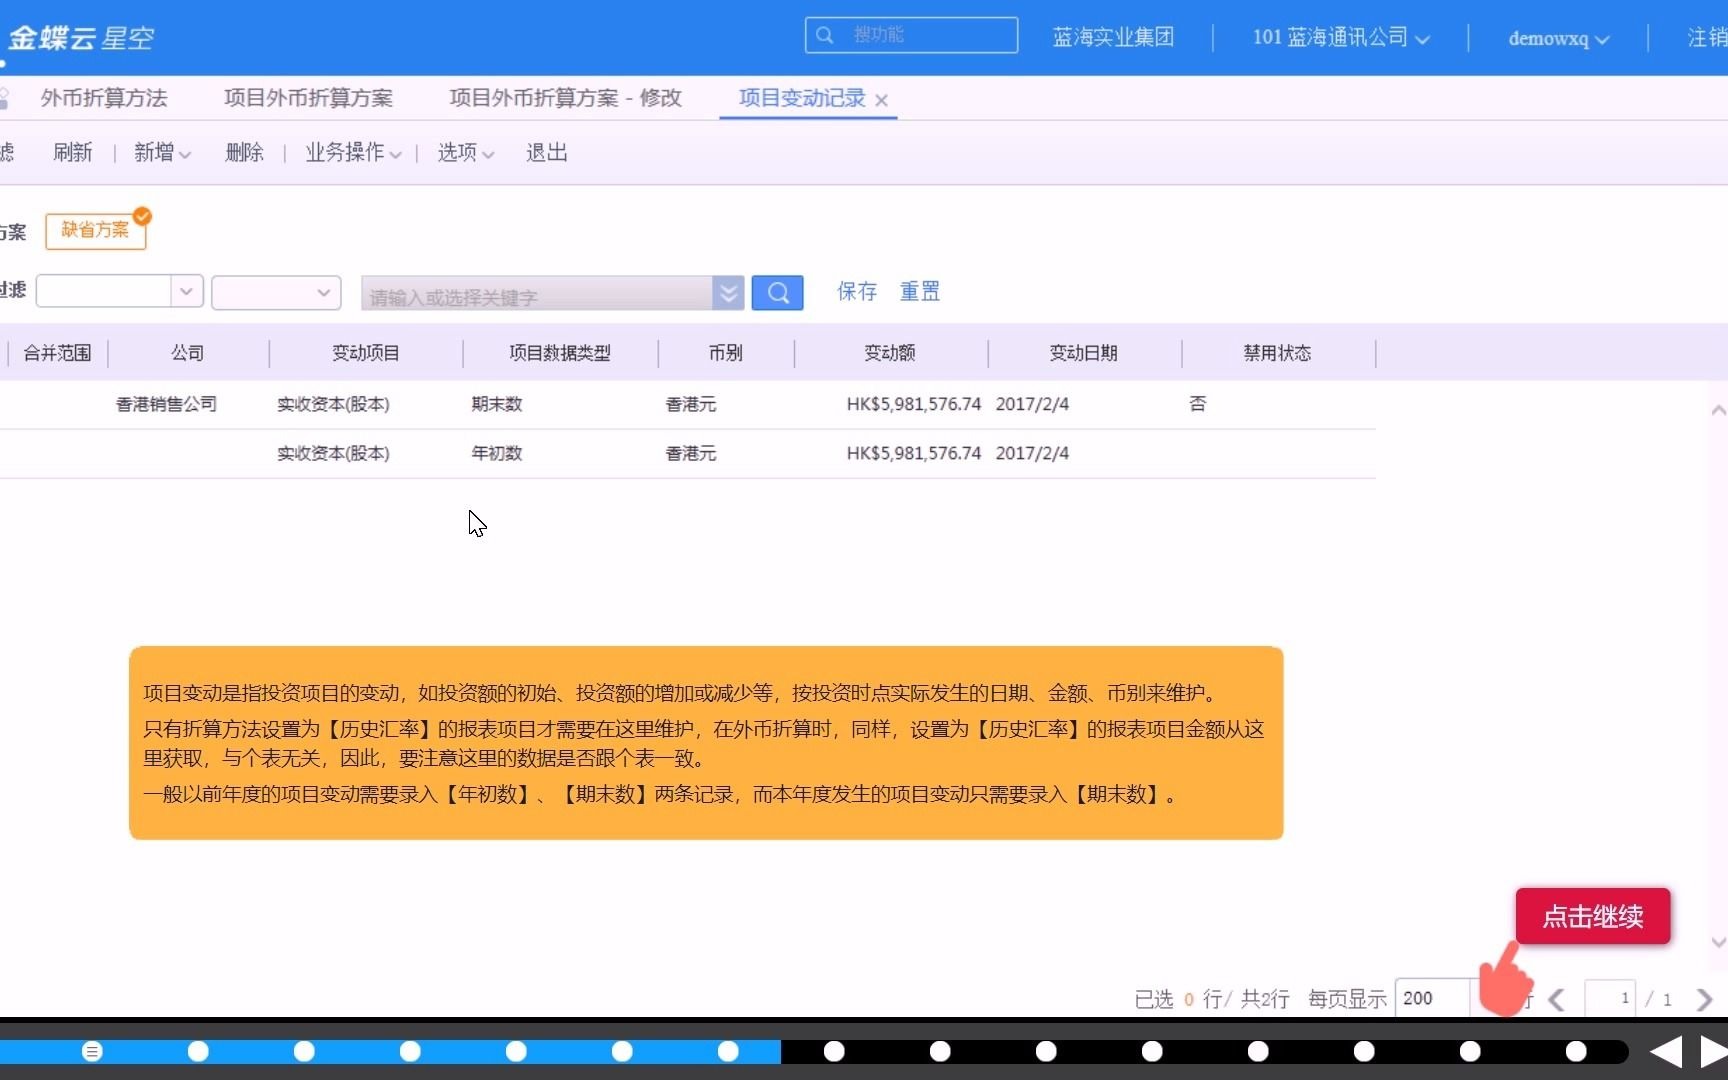Click the 期末数 data type cell
Image resolution: width=1728 pixels, height=1080 pixels.
coord(497,404)
